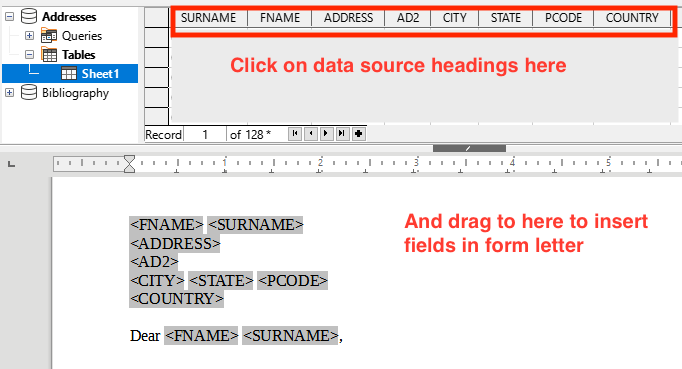Click <FNAME> field after Dear
The height and width of the screenshot is (369, 682).
(x=201, y=335)
